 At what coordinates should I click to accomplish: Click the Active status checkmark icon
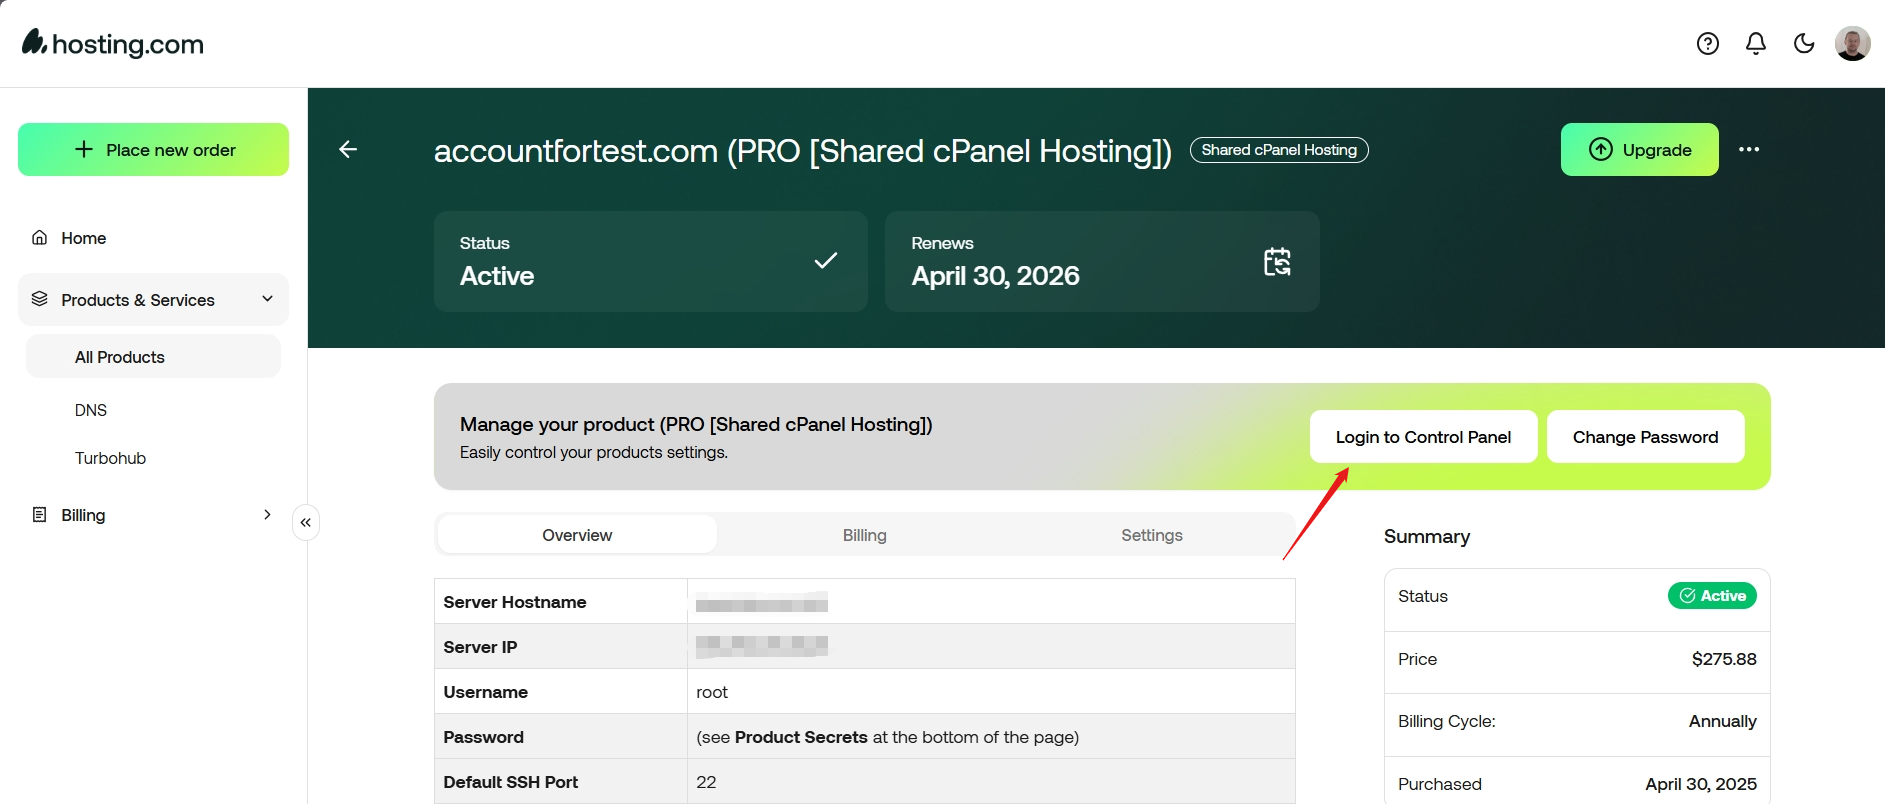point(826,261)
